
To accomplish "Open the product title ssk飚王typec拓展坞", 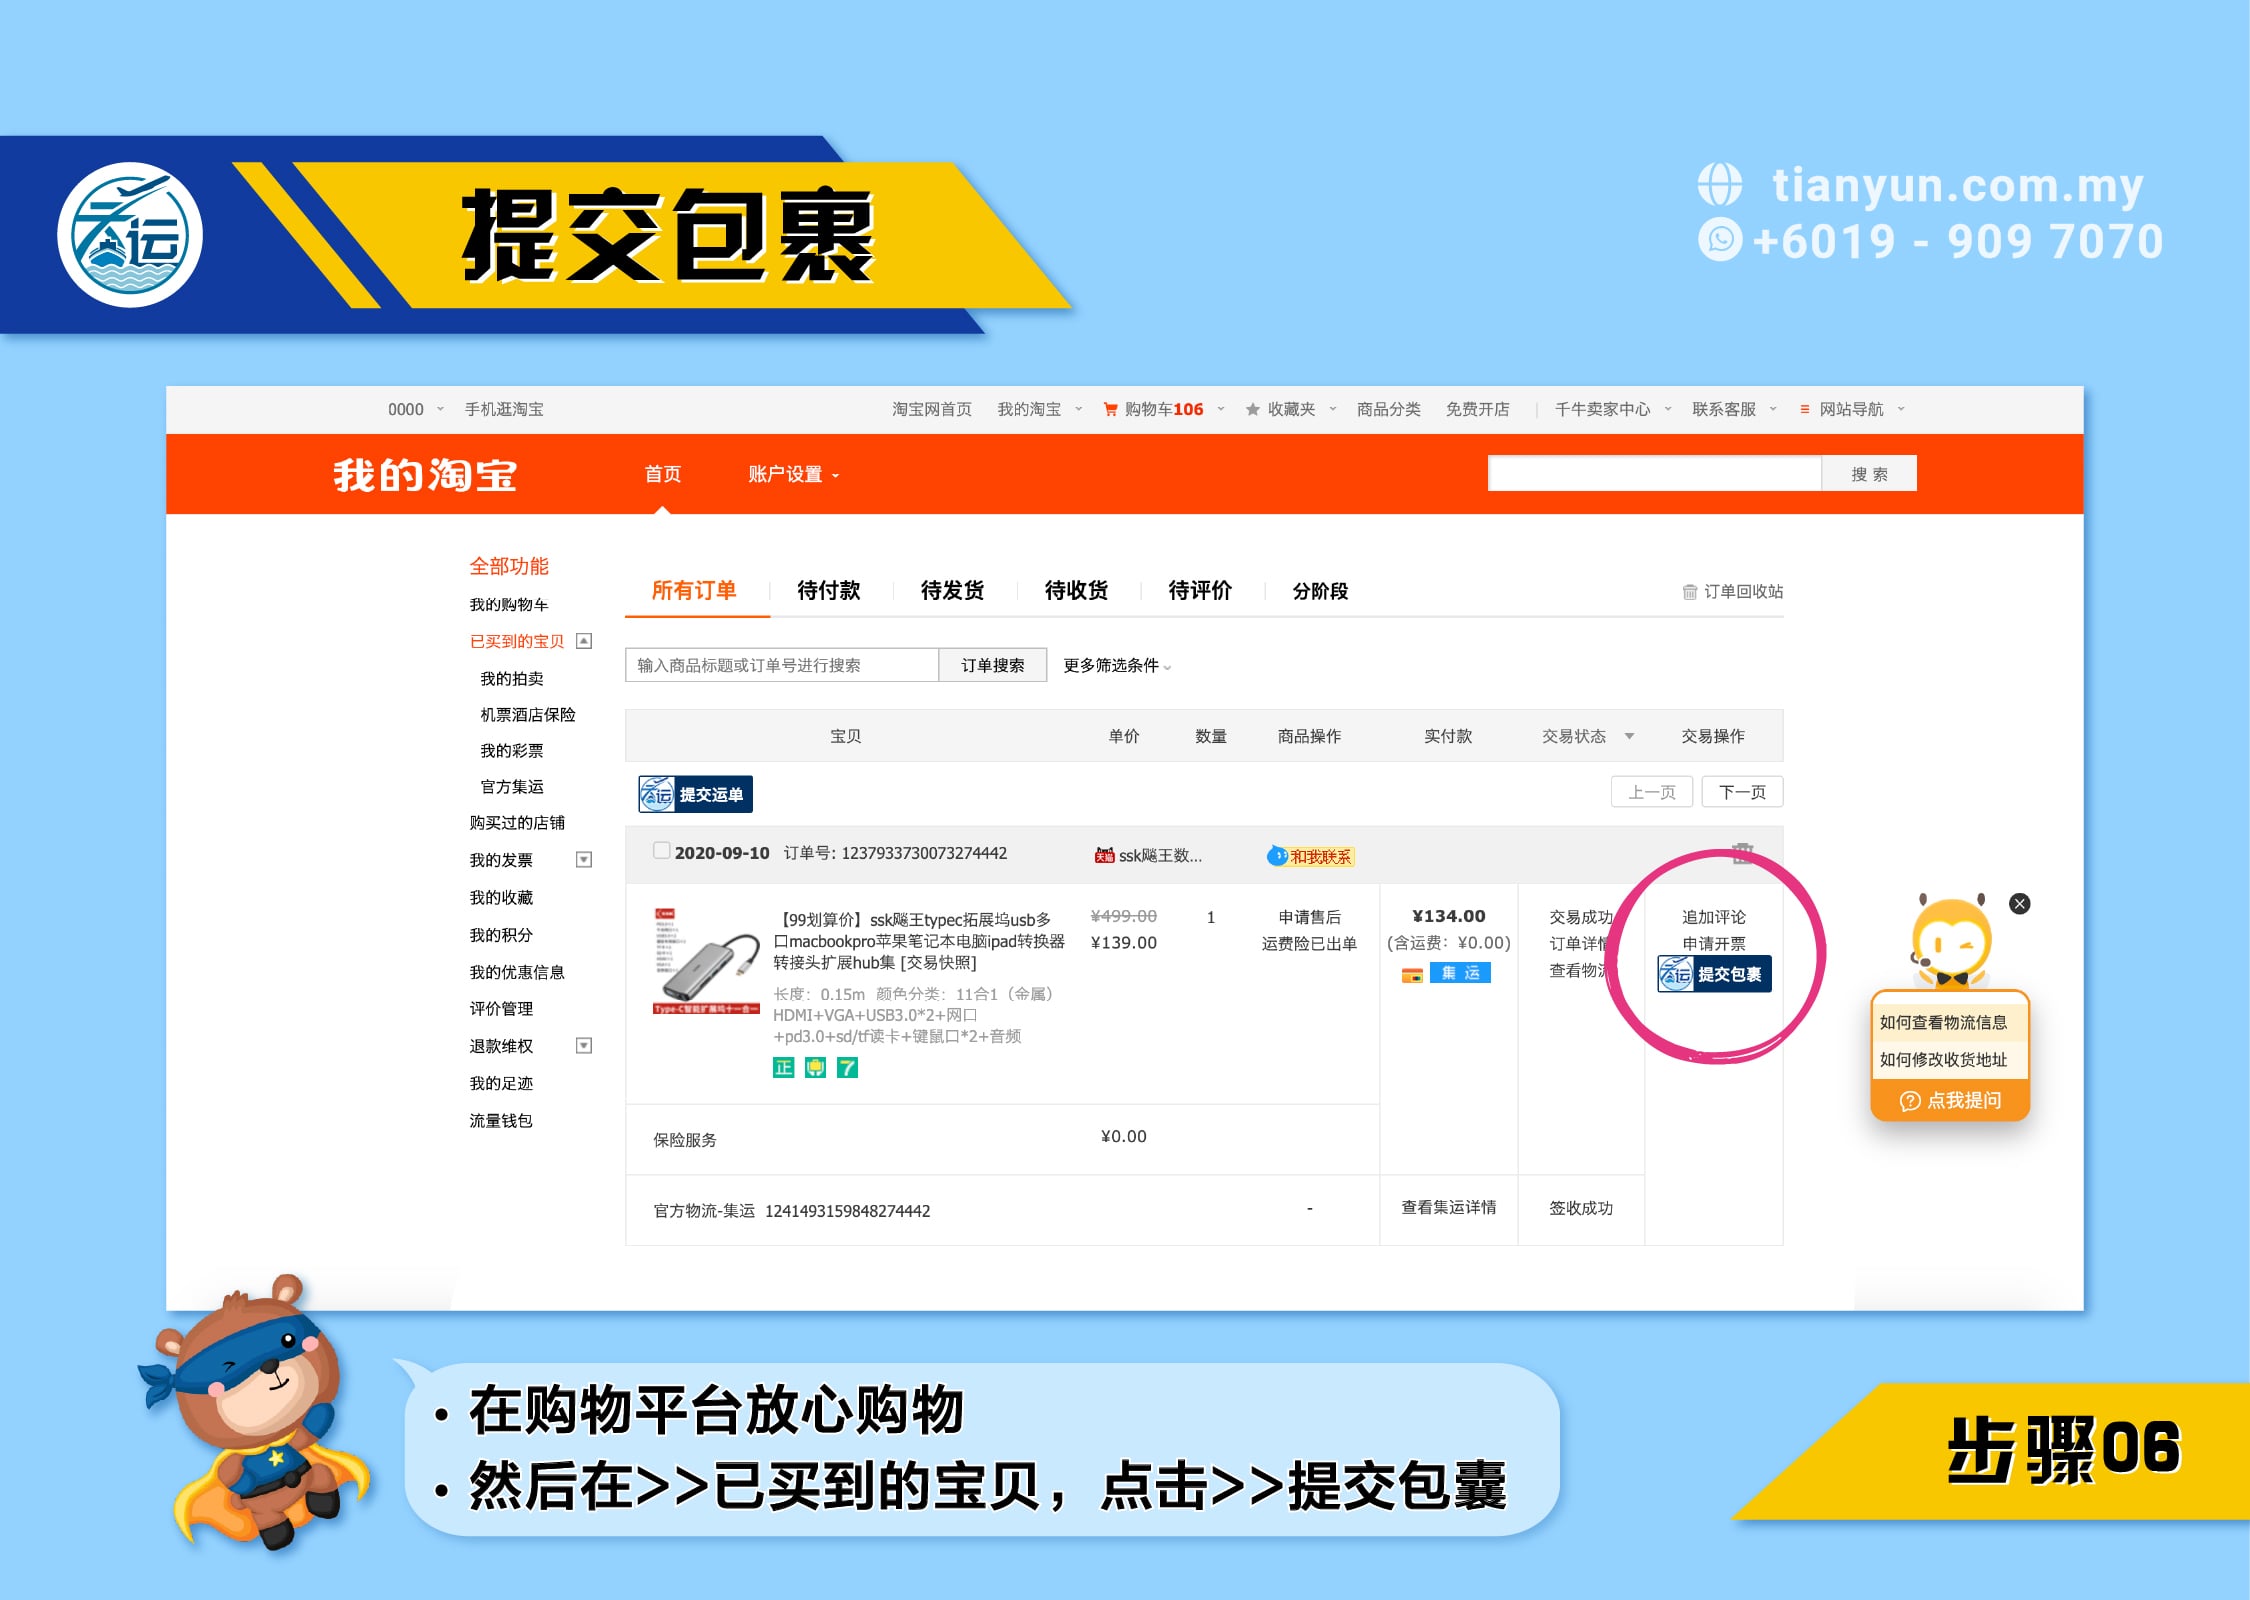I will 918,941.
